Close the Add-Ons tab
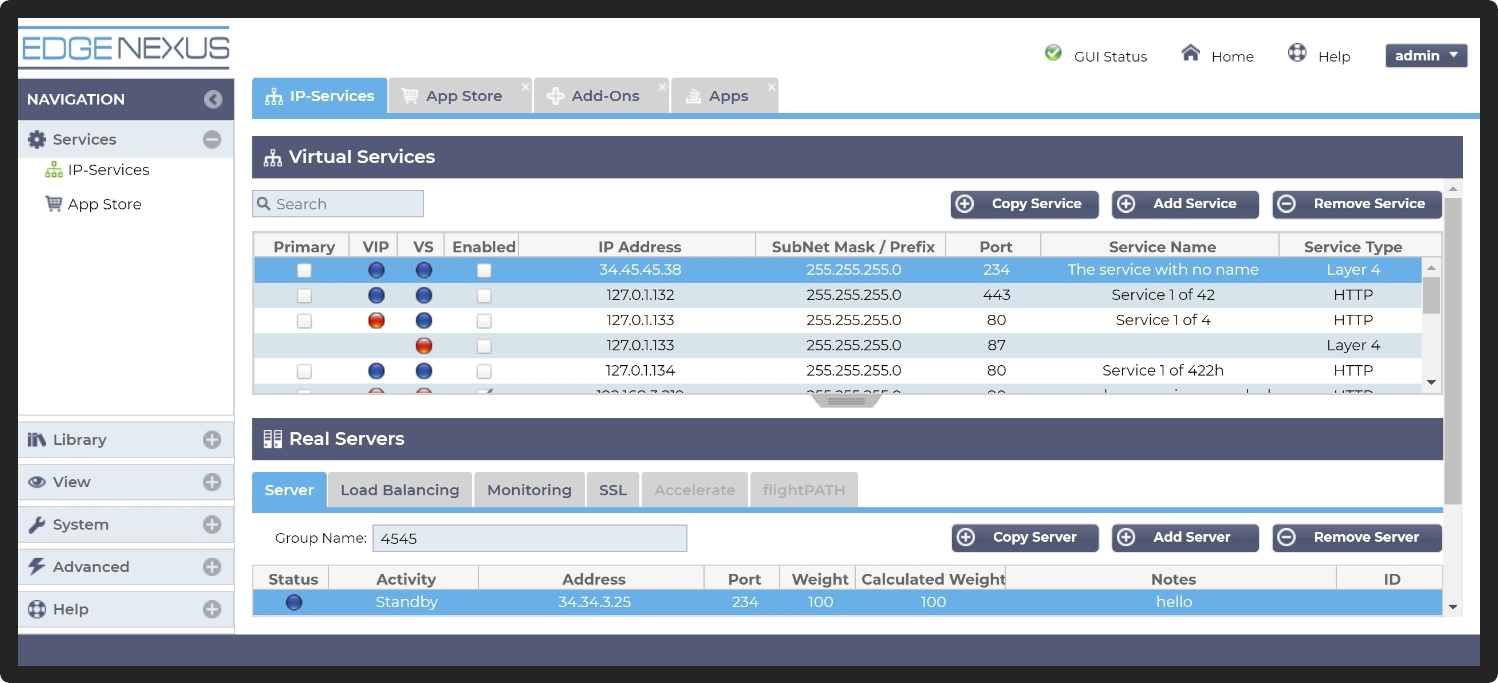This screenshot has width=1498, height=683. pyautogui.click(x=662, y=87)
